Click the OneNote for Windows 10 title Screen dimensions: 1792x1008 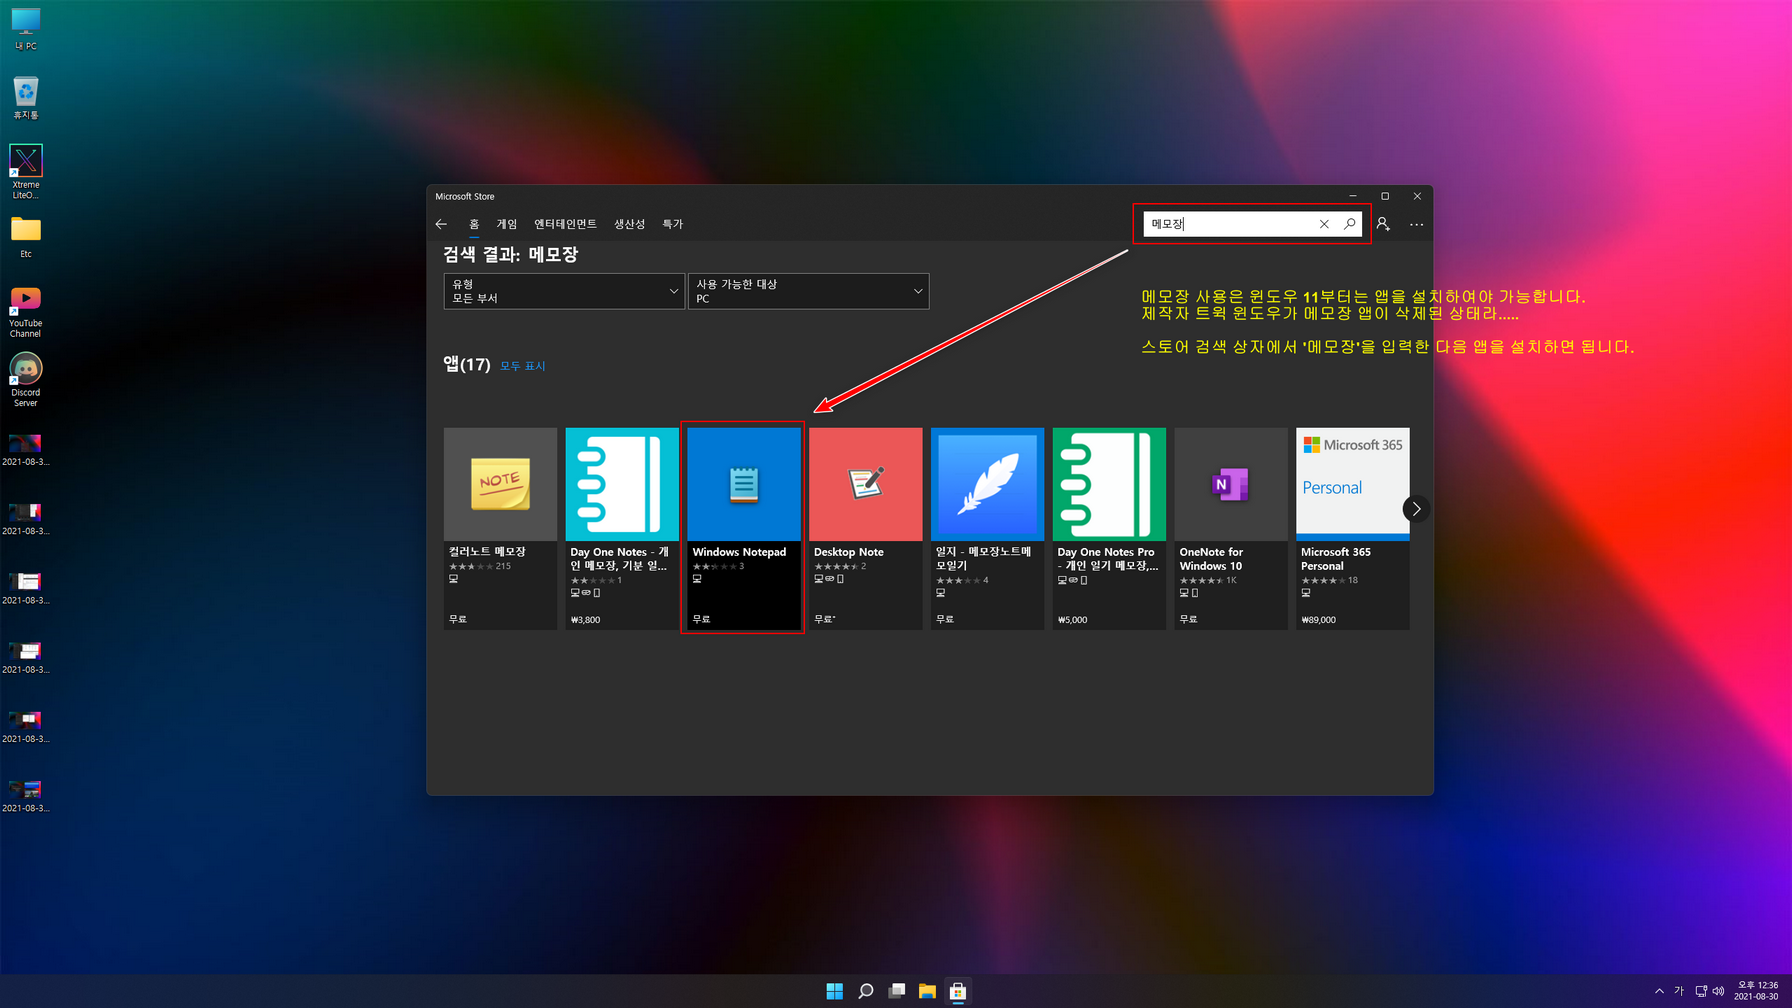(1211, 559)
